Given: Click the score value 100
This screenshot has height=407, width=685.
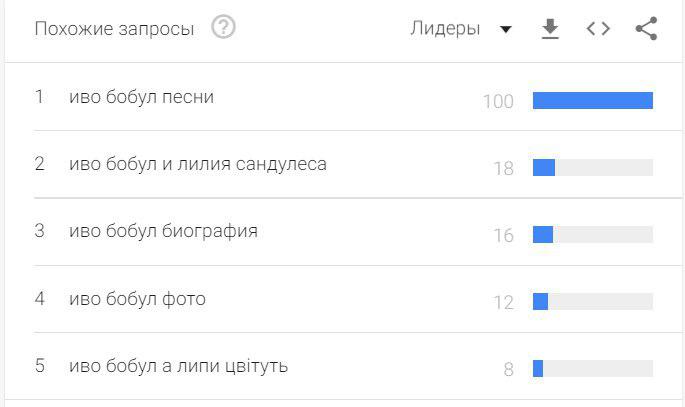Looking at the screenshot, I should point(497,101).
